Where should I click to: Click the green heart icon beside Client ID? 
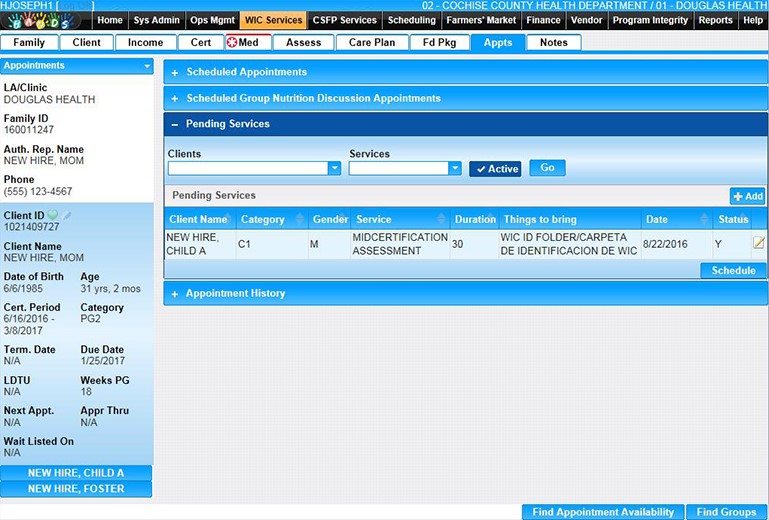(x=53, y=216)
